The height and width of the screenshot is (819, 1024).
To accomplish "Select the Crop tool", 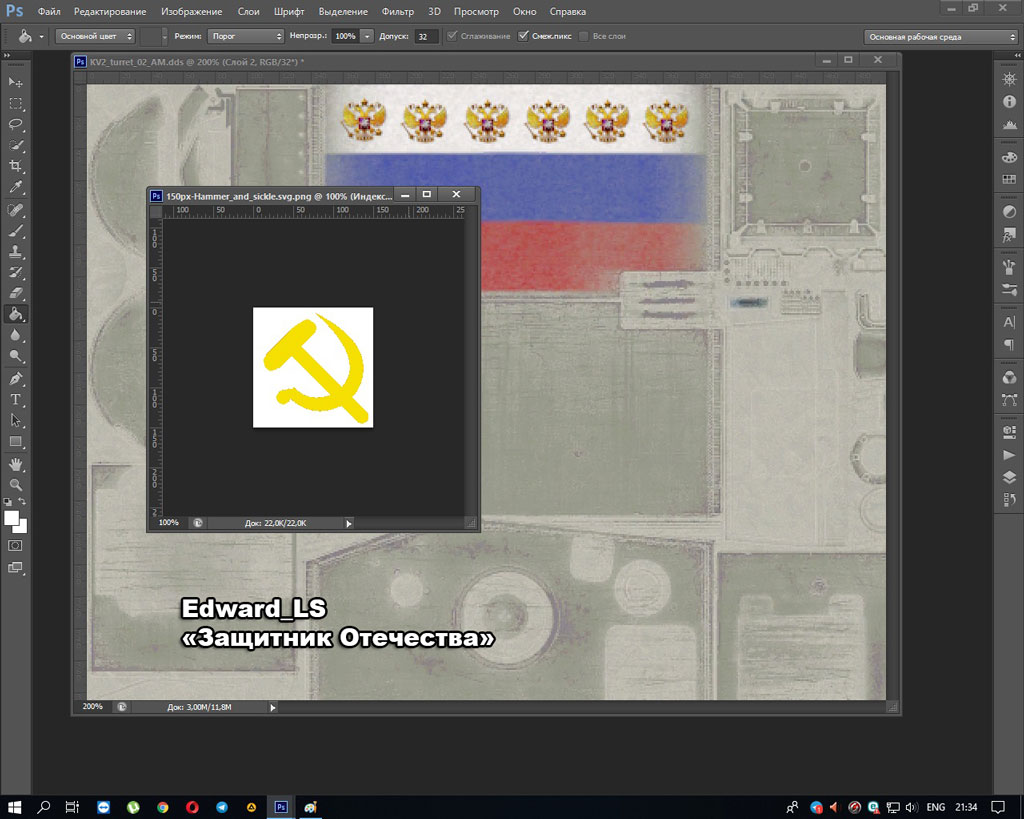I will tap(16, 166).
